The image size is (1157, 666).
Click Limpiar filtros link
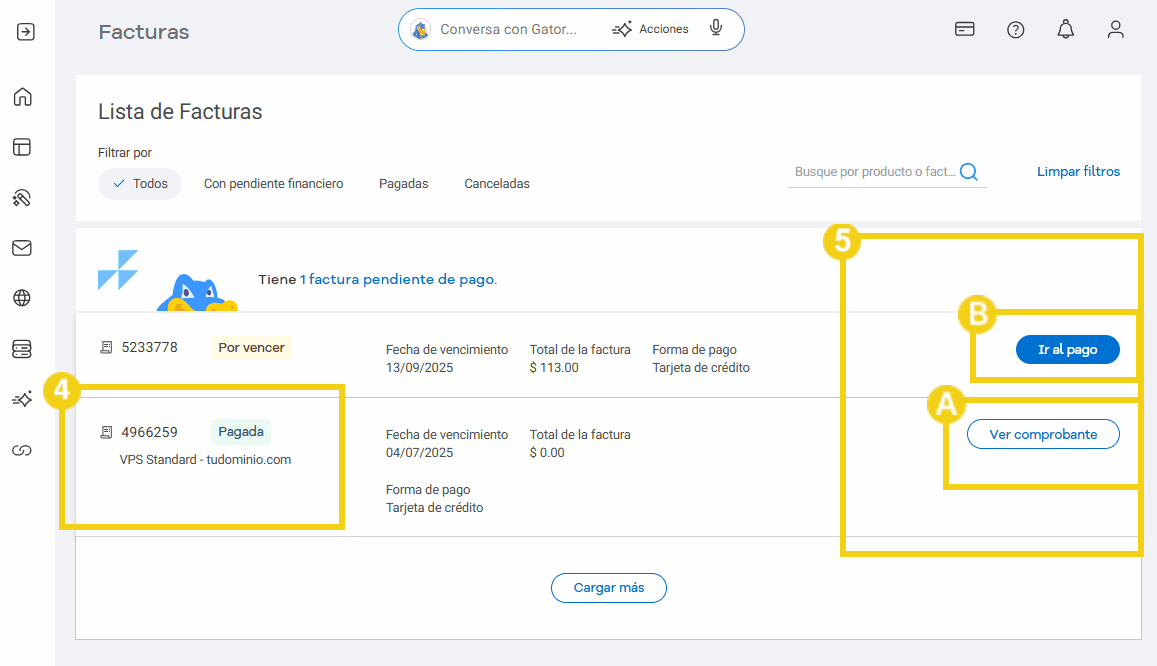click(x=1078, y=172)
